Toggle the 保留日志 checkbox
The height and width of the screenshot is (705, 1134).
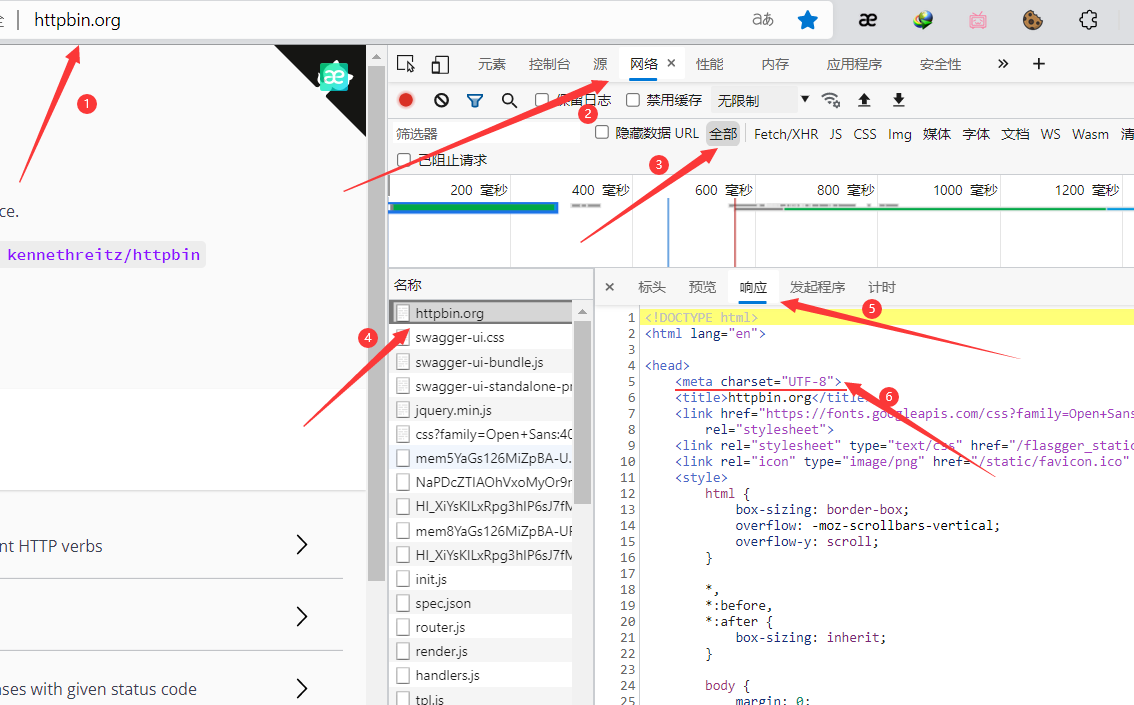pos(542,100)
